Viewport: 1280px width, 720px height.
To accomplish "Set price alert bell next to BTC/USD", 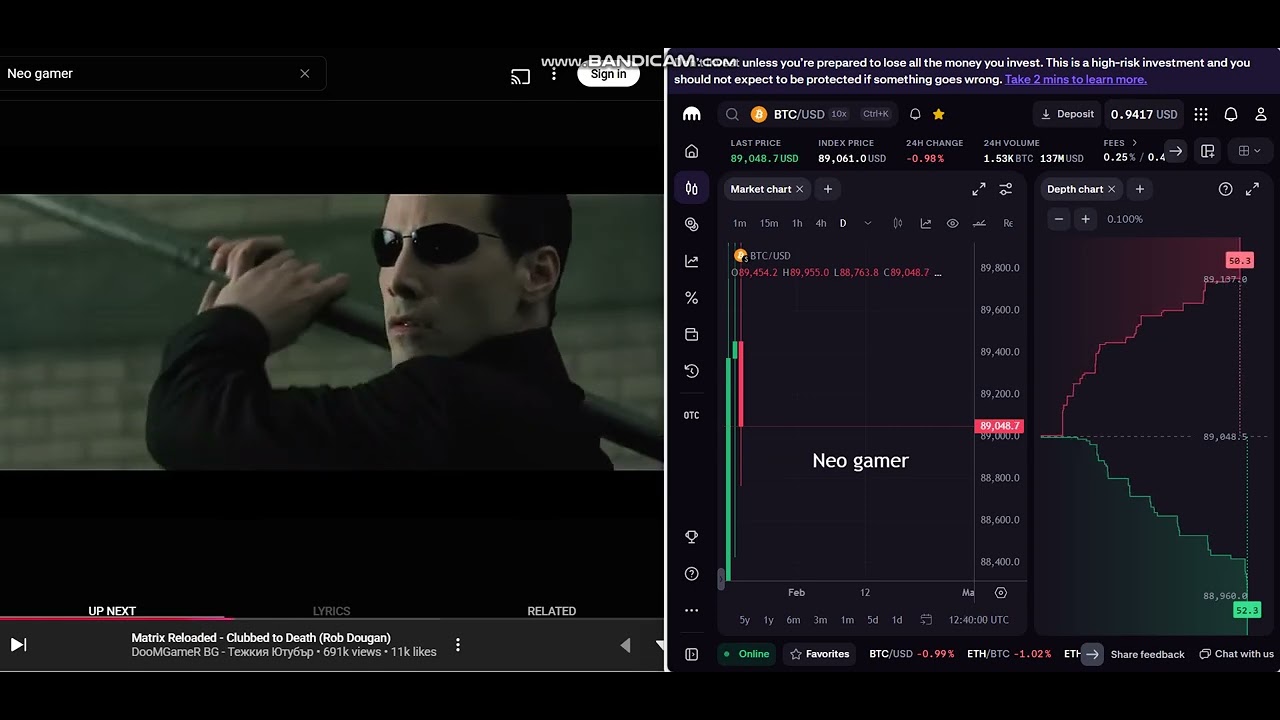I will pyautogui.click(x=915, y=114).
